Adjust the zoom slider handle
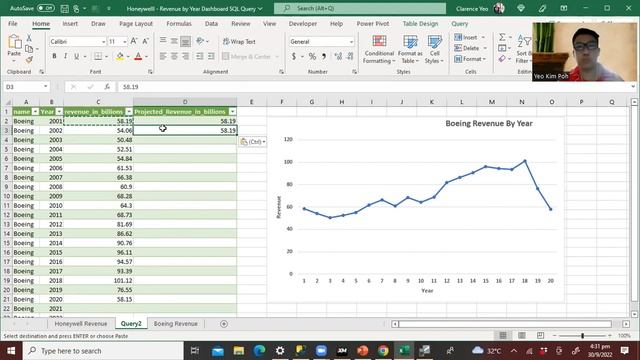Screen dimensions: 640x360 [x=582, y=336]
